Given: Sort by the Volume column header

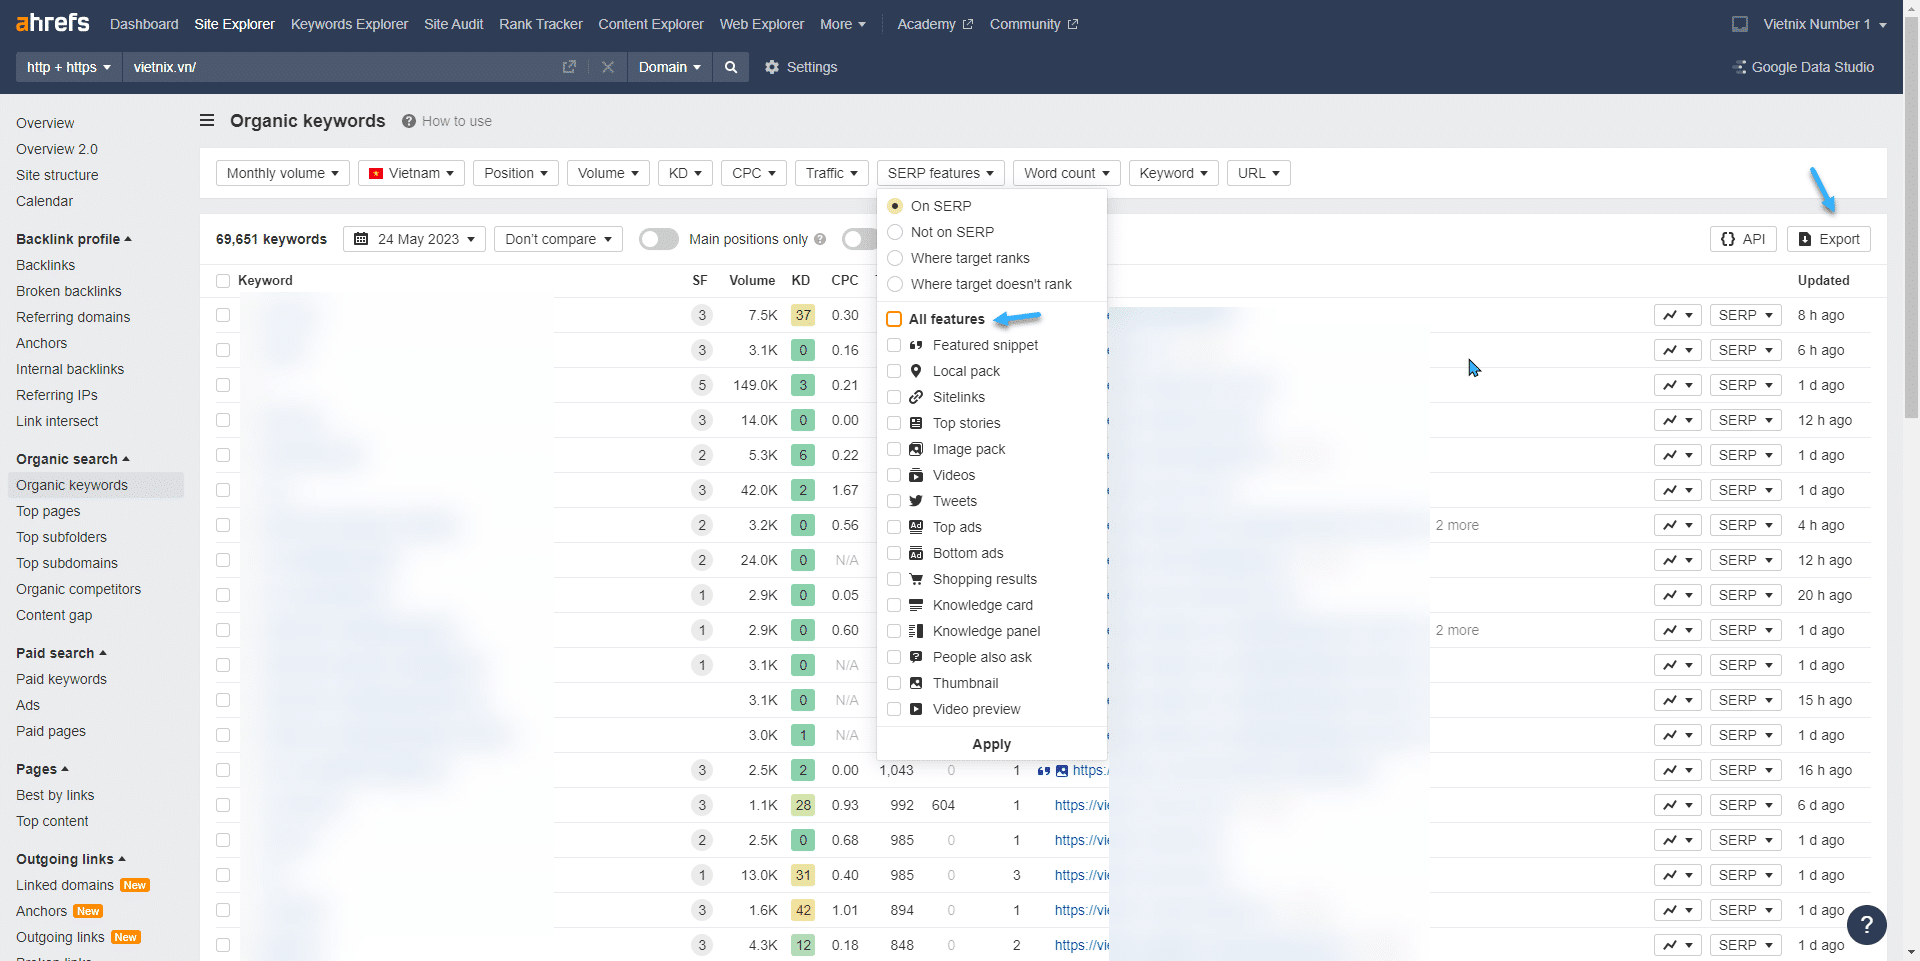Looking at the screenshot, I should (752, 281).
